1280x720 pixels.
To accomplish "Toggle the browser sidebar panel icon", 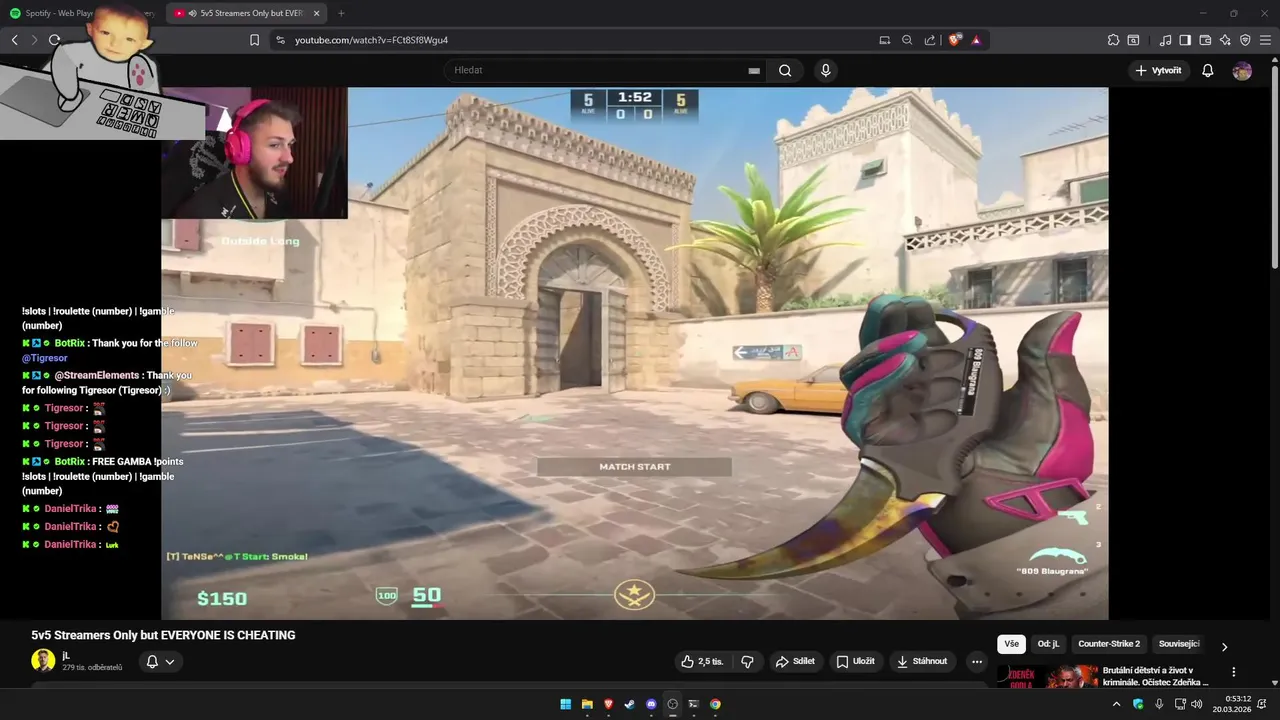I will pos(1185,40).
